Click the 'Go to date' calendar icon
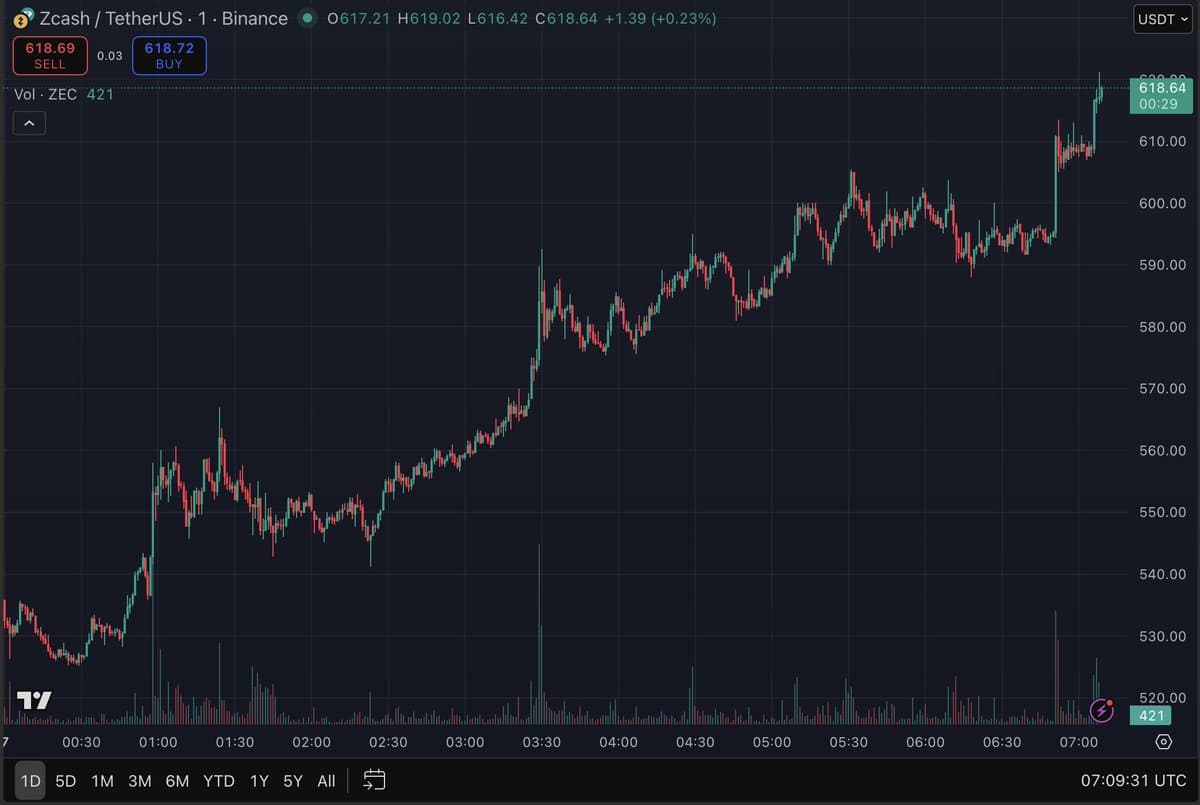 [x=374, y=781]
